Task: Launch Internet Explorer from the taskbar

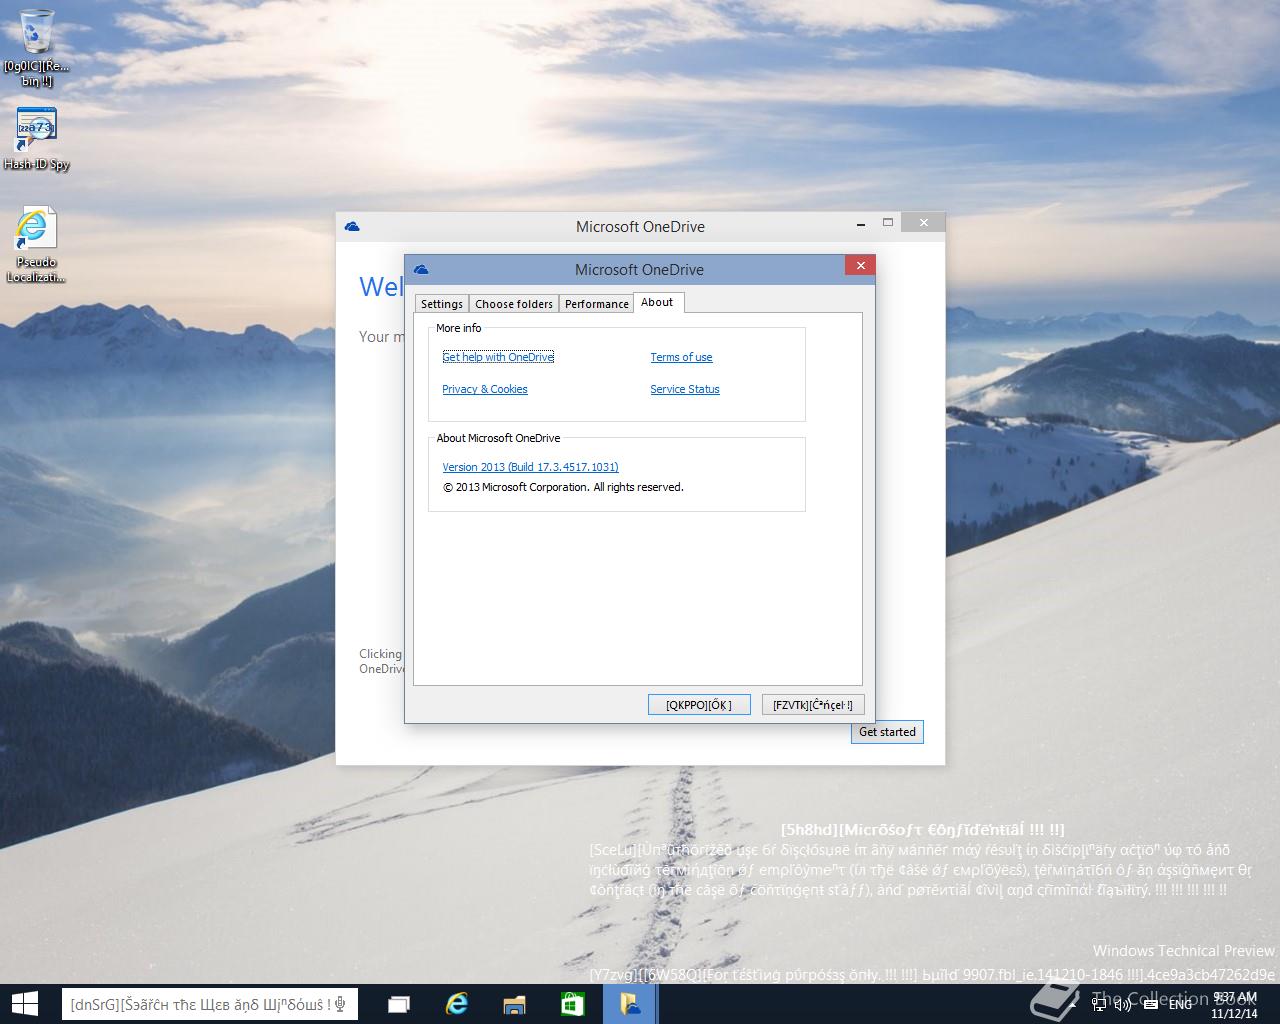Action: [x=457, y=1004]
